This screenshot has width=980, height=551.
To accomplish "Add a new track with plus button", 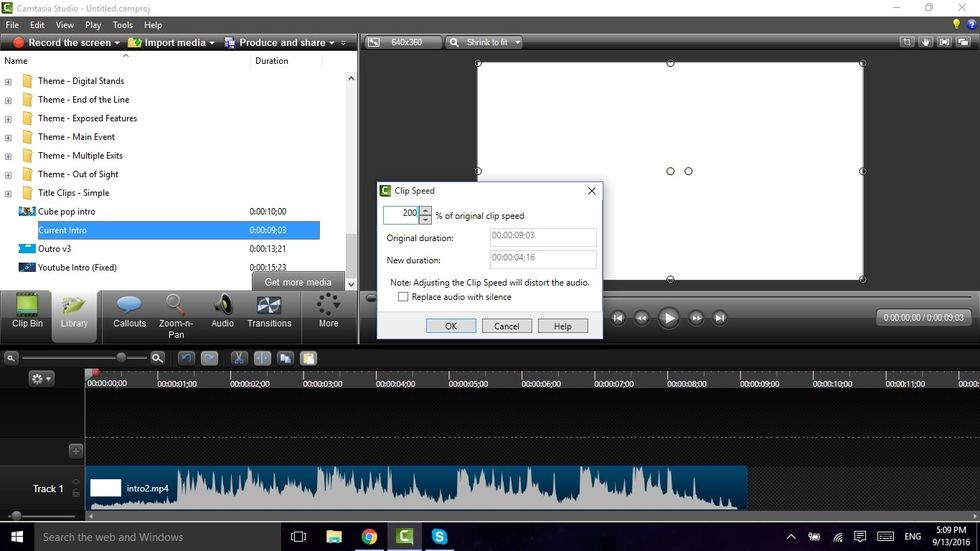I will point(75,451).
